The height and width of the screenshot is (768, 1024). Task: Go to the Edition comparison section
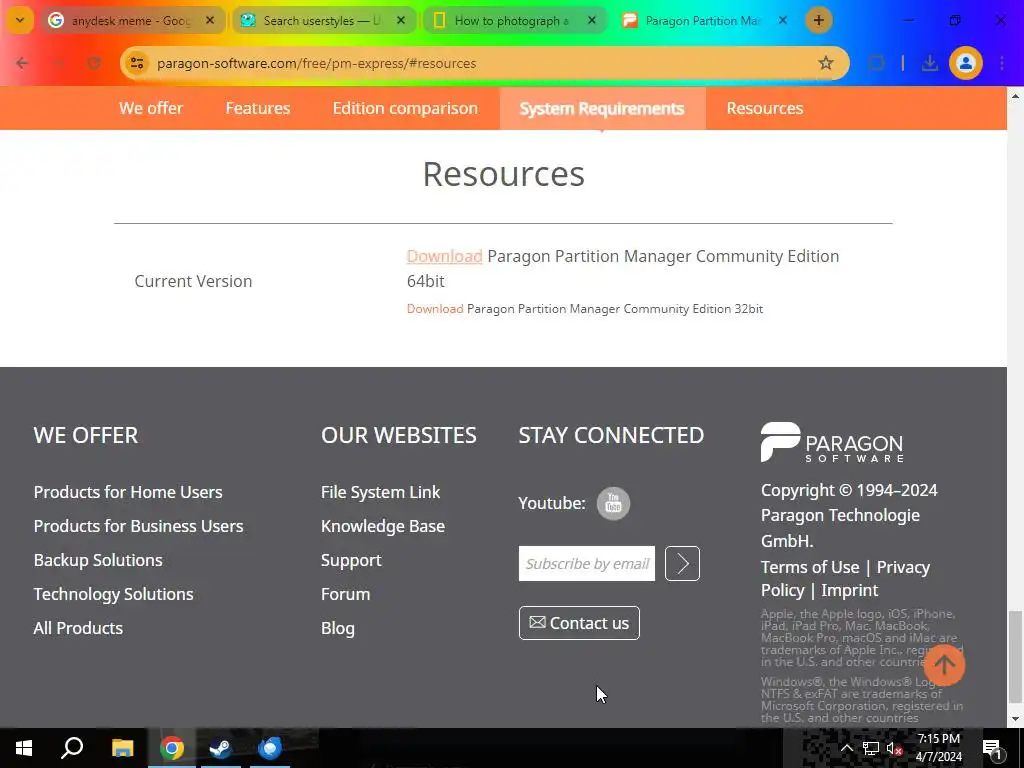[x=405, y=108]
